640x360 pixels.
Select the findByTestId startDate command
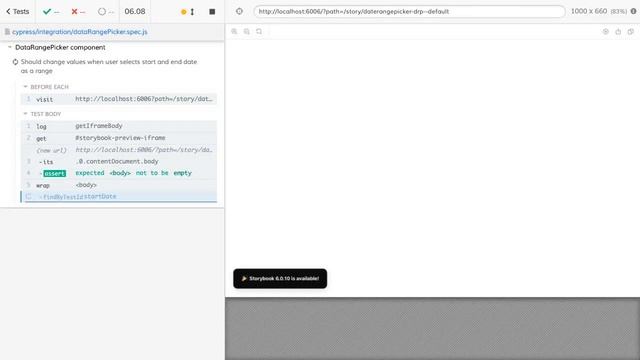pyautogui.click(x=119, y=196)
